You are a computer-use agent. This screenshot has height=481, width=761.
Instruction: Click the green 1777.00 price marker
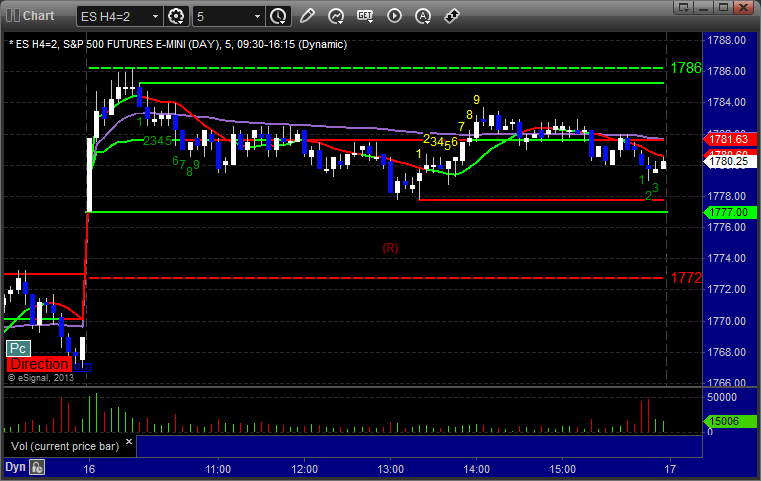(x=729, y=212)
